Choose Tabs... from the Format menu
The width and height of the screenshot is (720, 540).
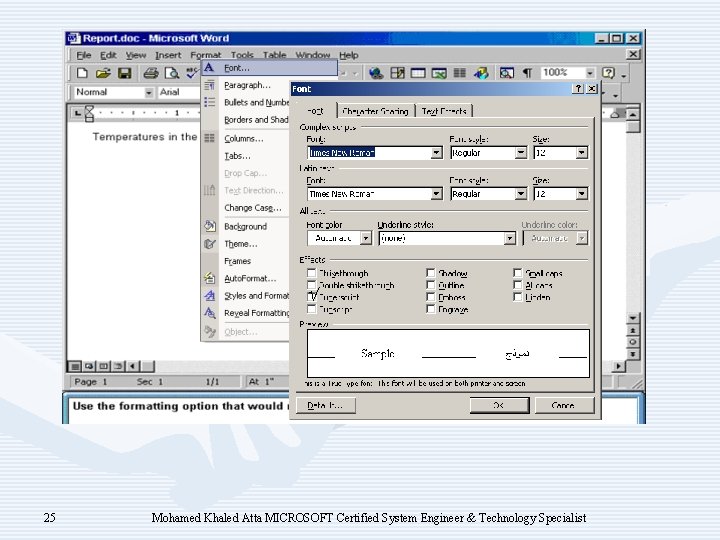(237, 156)
